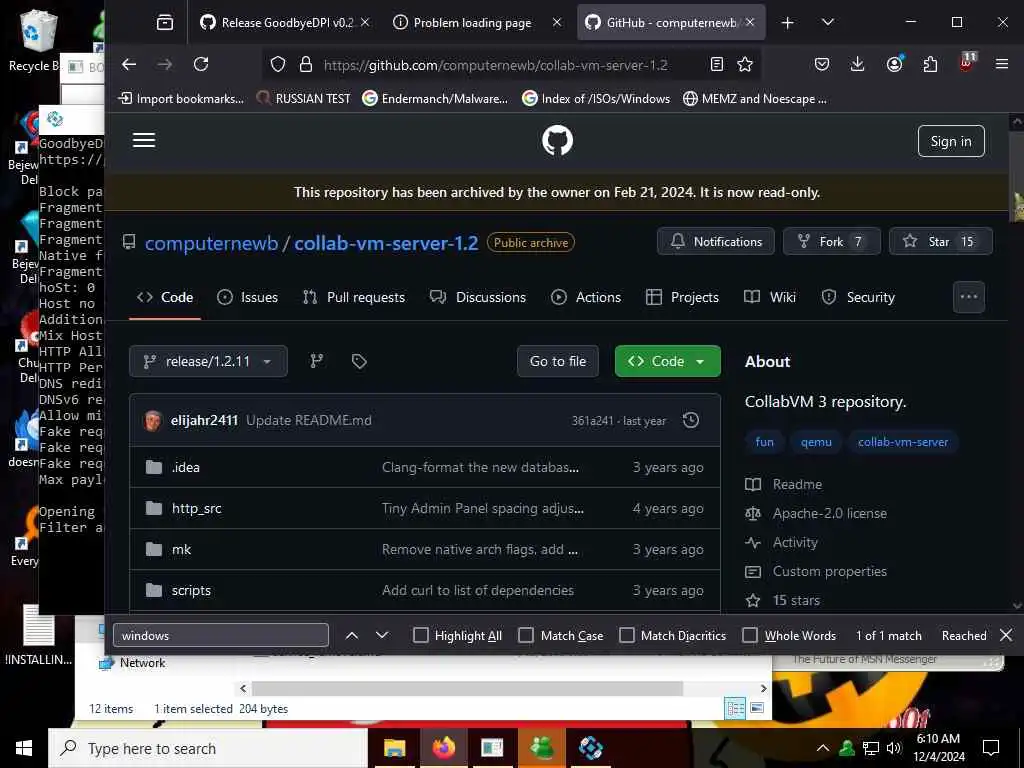Open the notification center icon
The height and width of the screenshot is (768, 1024).
point(991,748)
